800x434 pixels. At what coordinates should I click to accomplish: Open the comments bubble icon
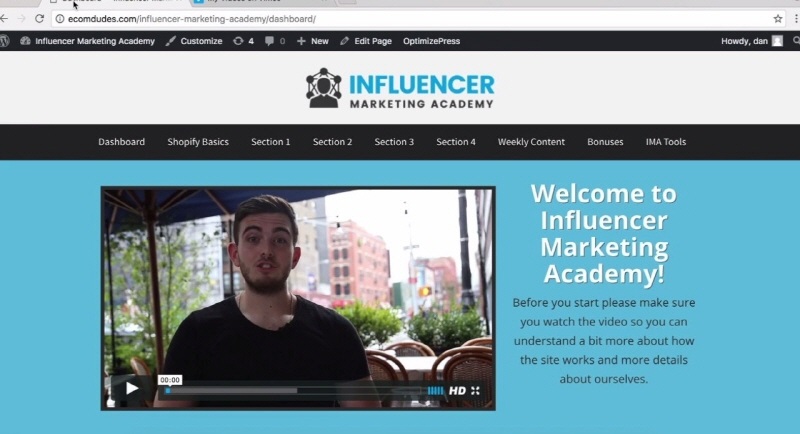[x=274, y=41]
